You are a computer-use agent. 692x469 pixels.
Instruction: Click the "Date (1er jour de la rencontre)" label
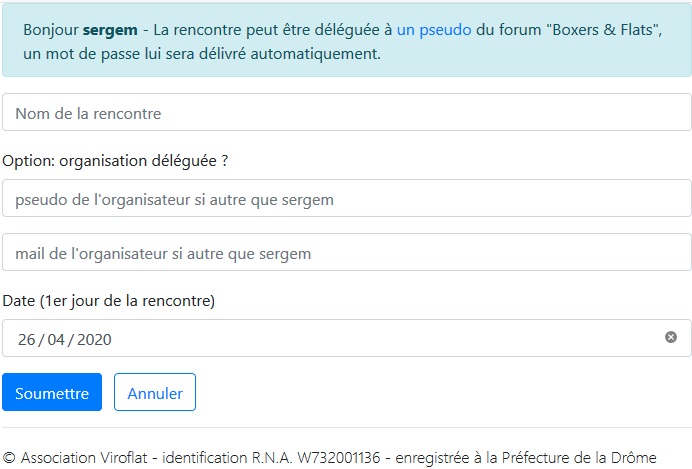pyautogui.click(x=109, y=300)
